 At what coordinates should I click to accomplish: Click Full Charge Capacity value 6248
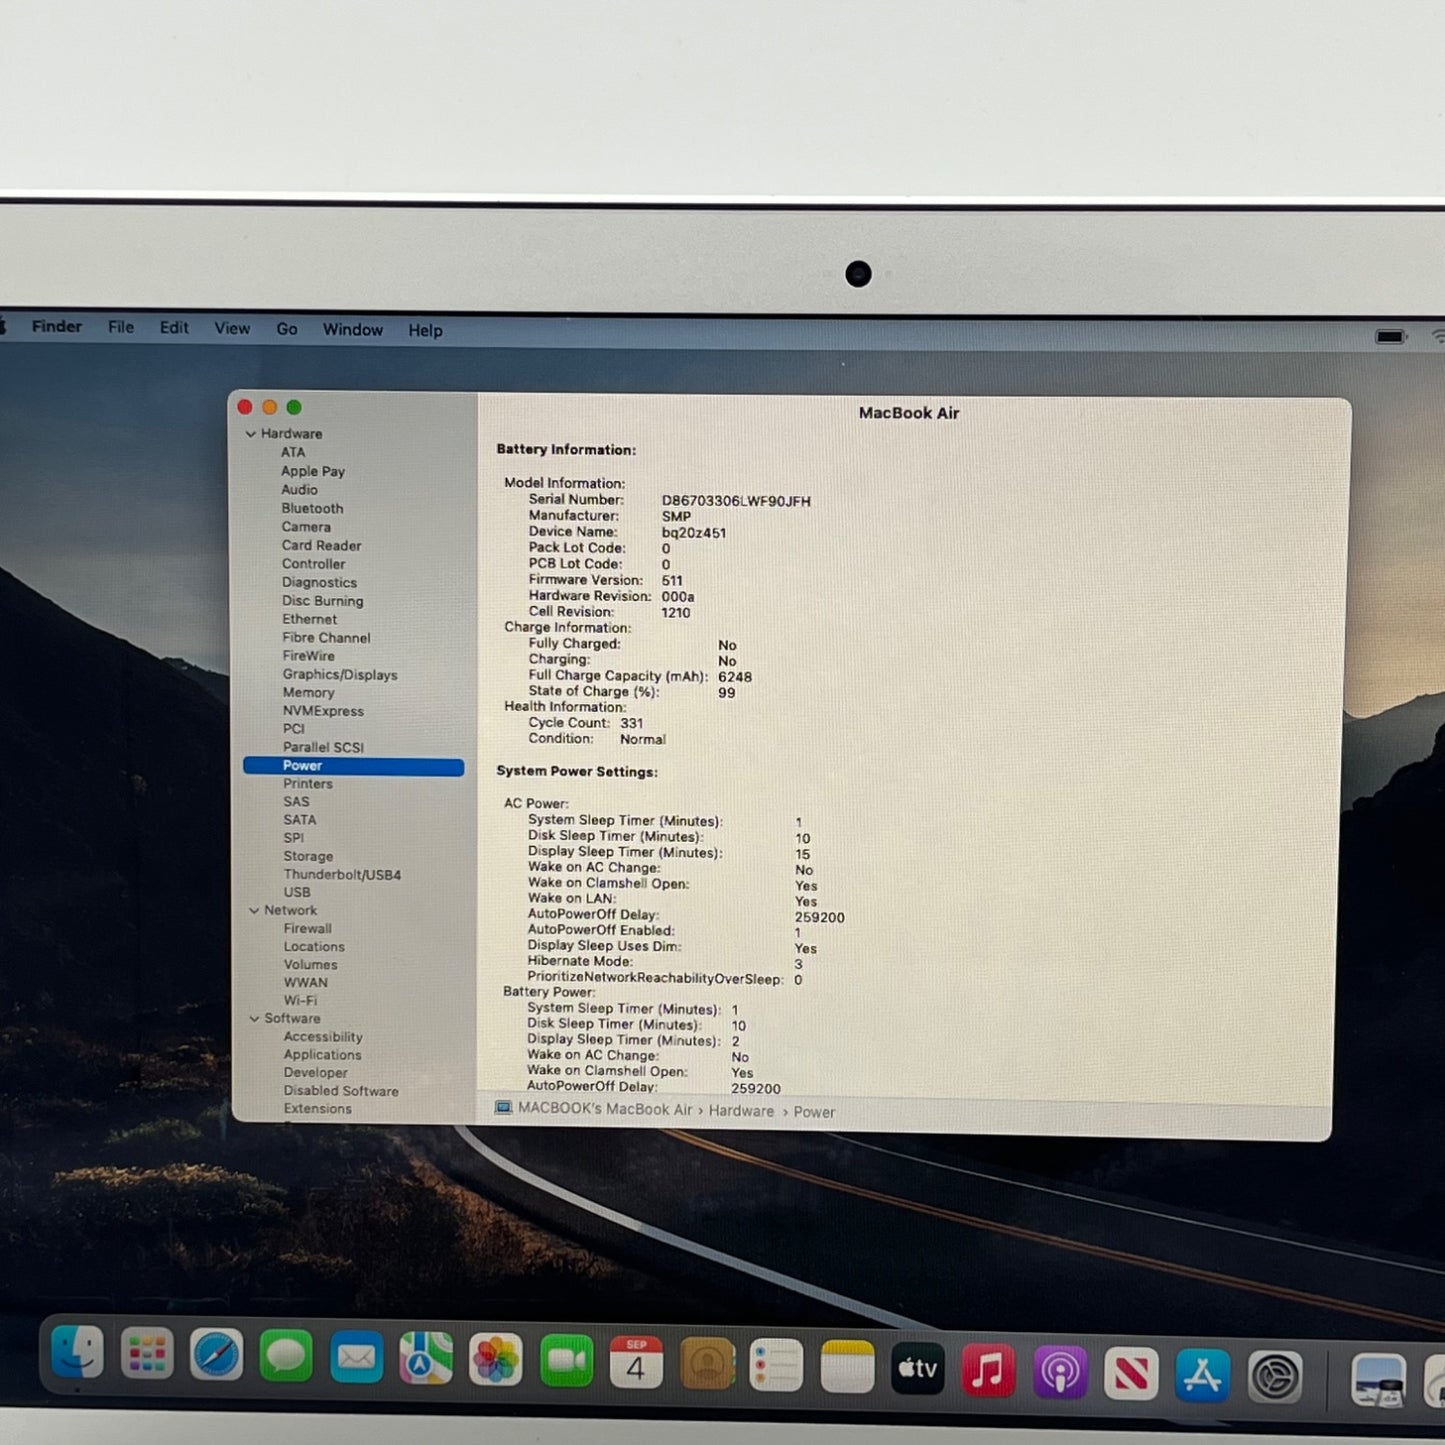pos(735,677)
